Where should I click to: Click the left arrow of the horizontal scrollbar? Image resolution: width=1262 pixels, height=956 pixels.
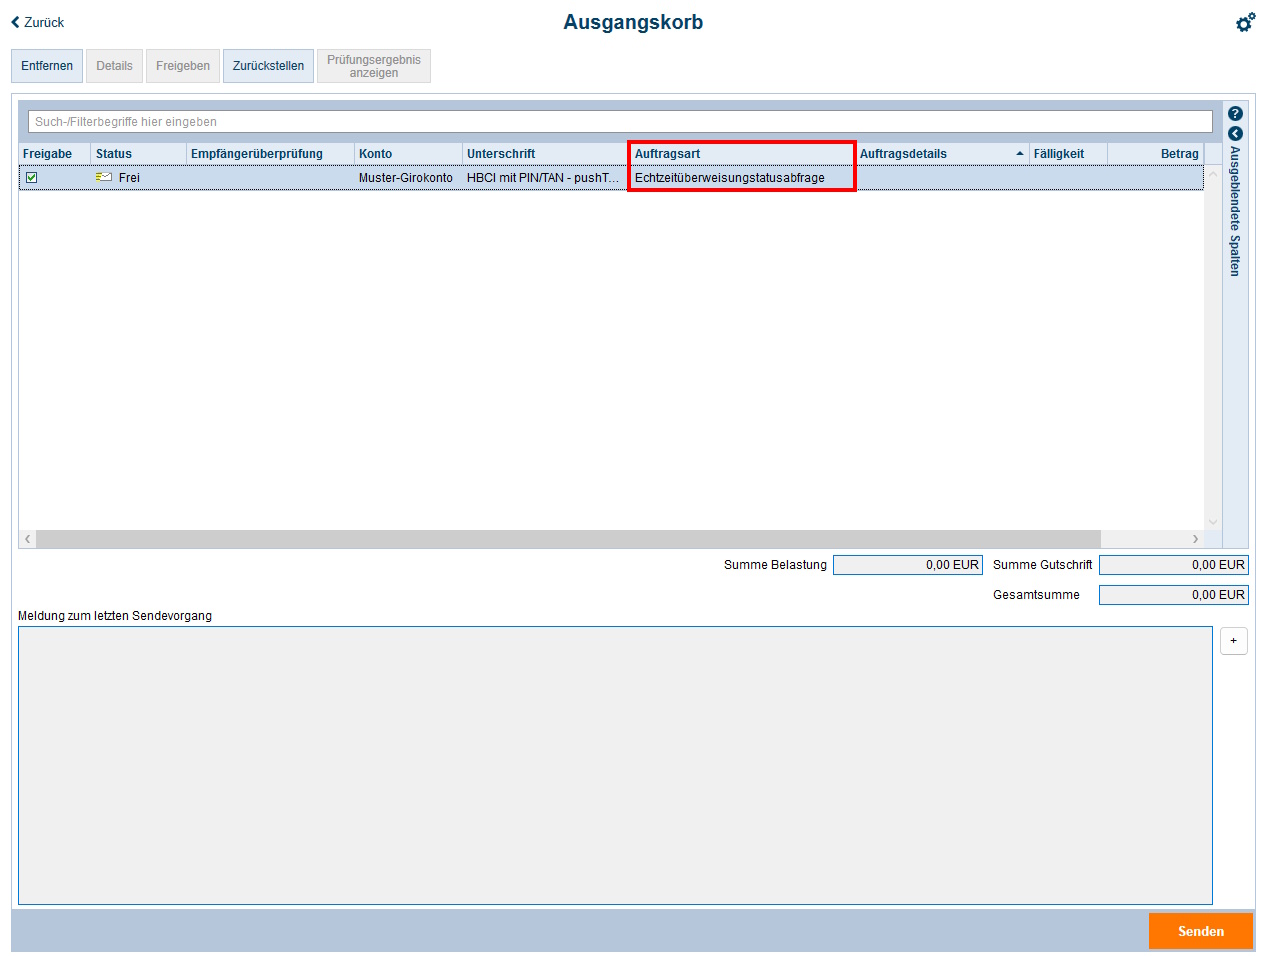[x=27, y=538]
